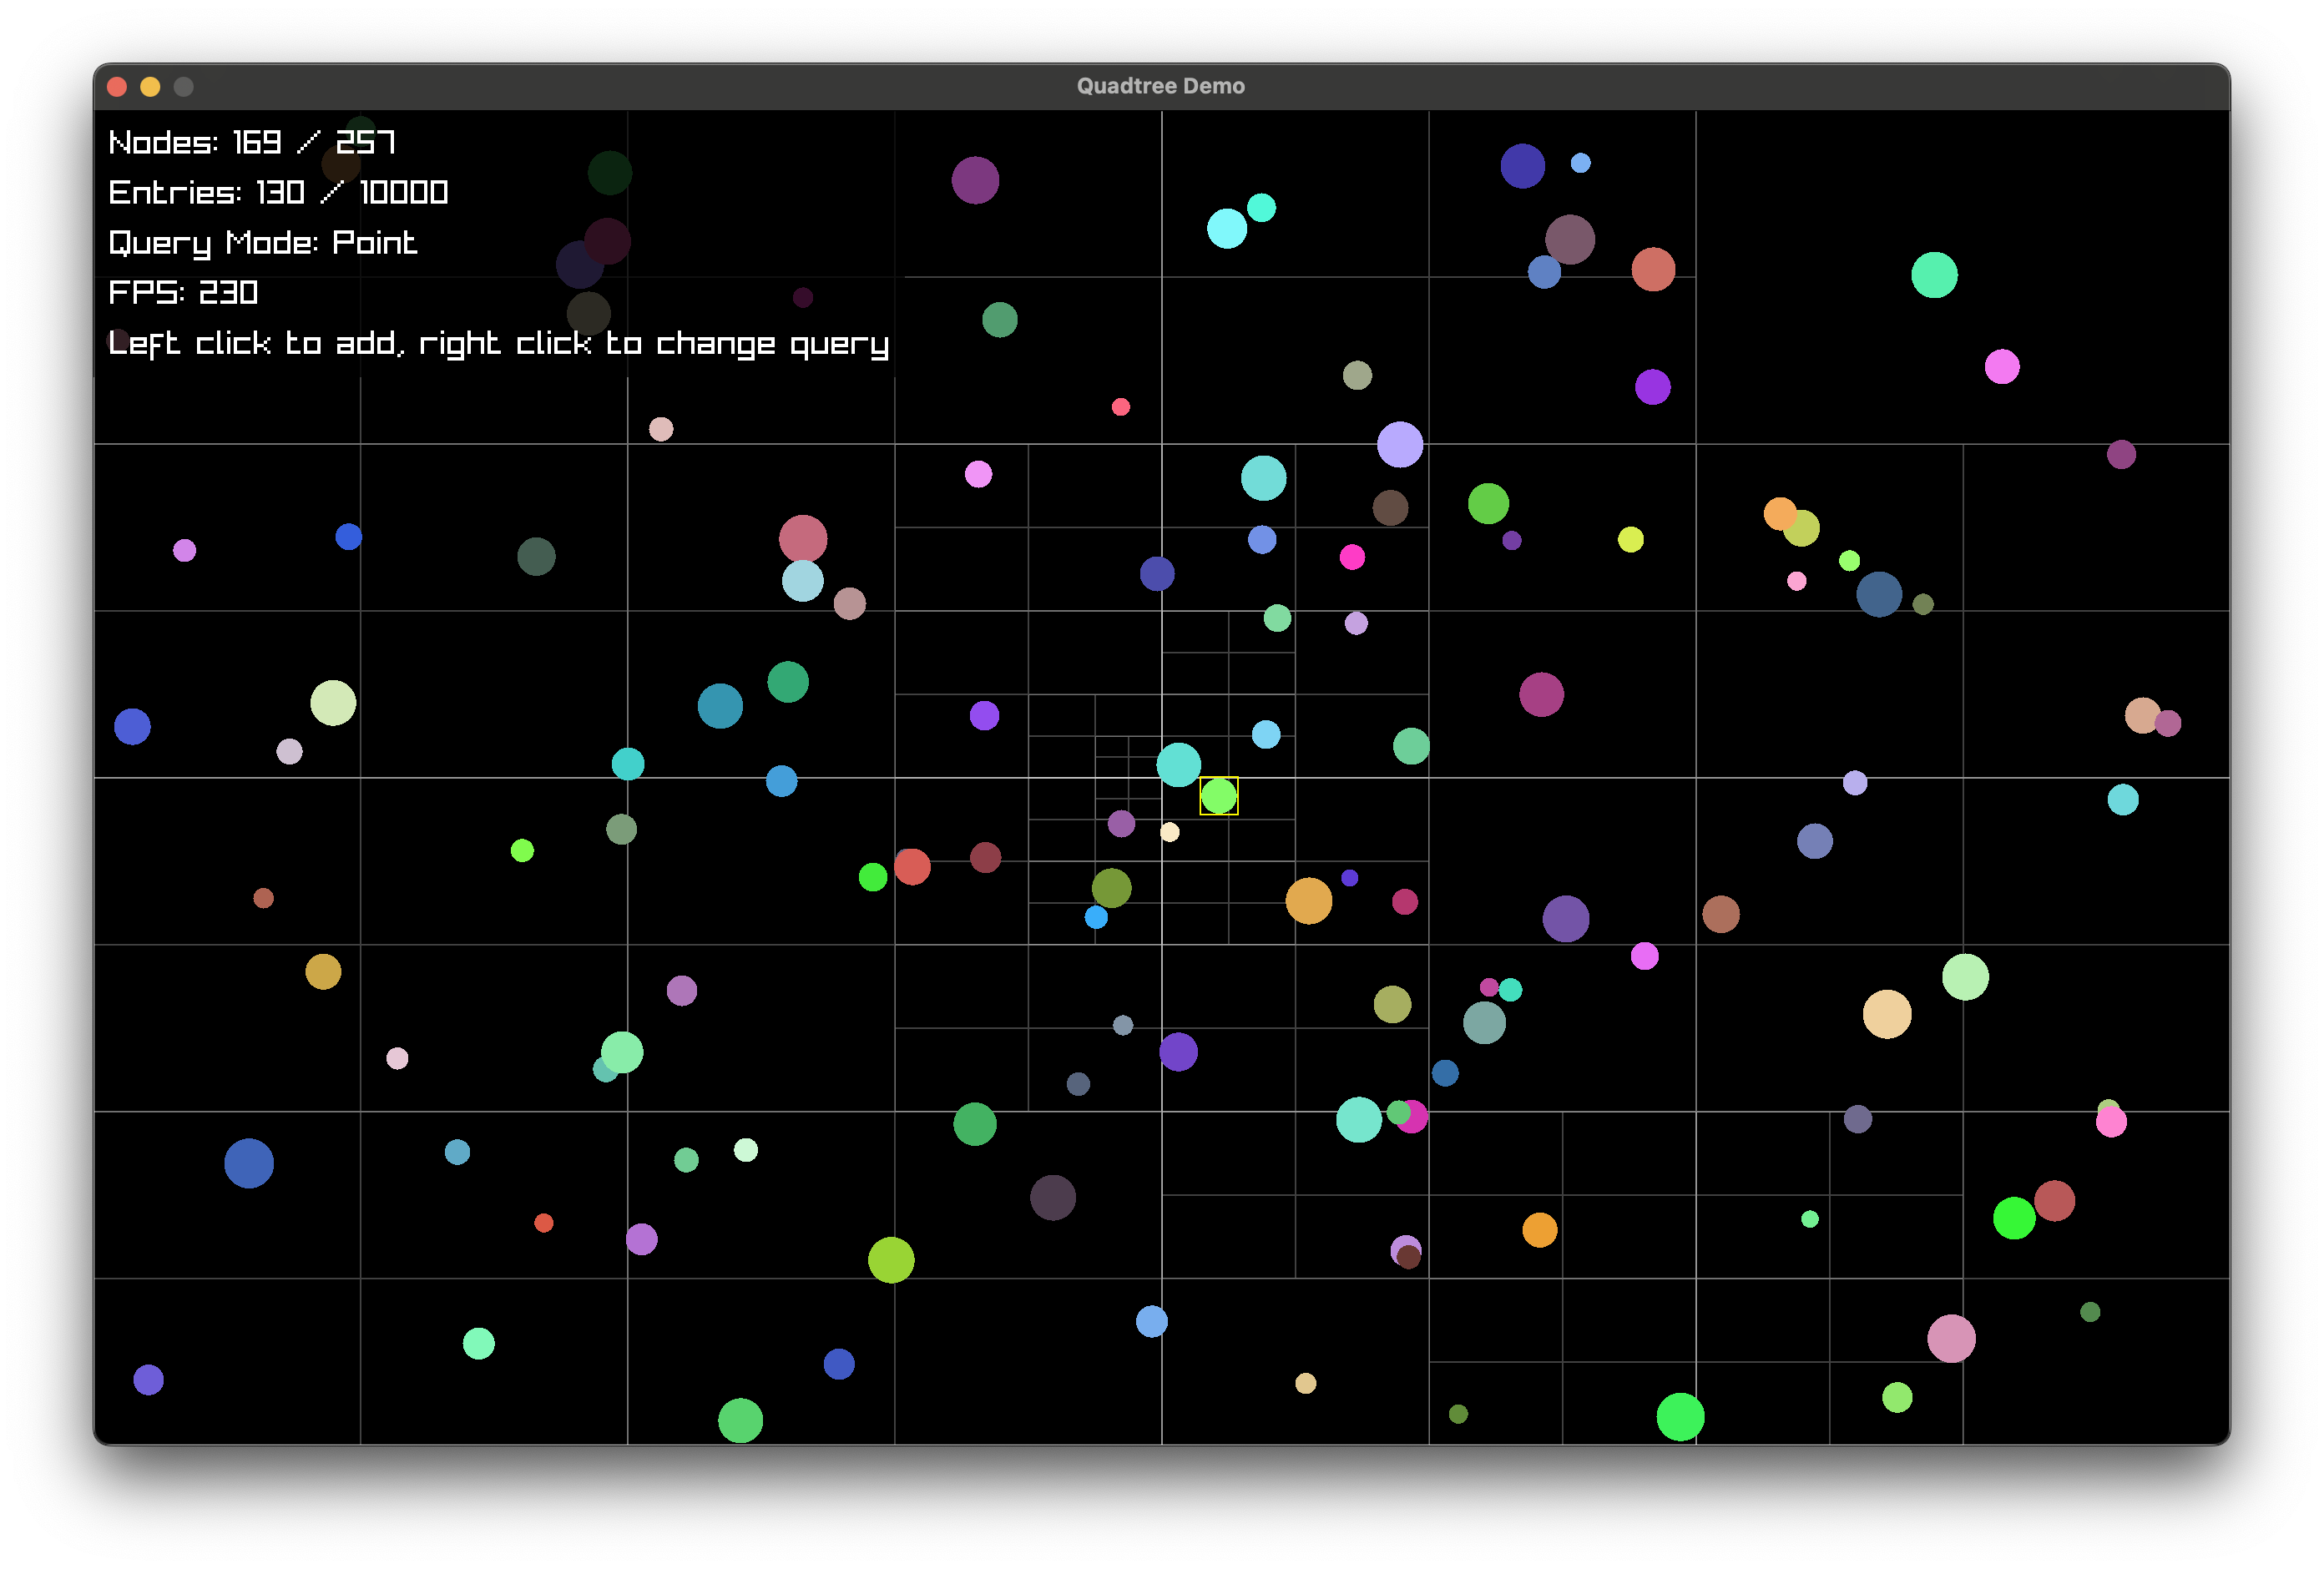Image resolution: width=2324 pixels, height=1569 pixels.
Task: Click the small cream circle near the yellow-boxed circle
Action: tap(1169, 832)
